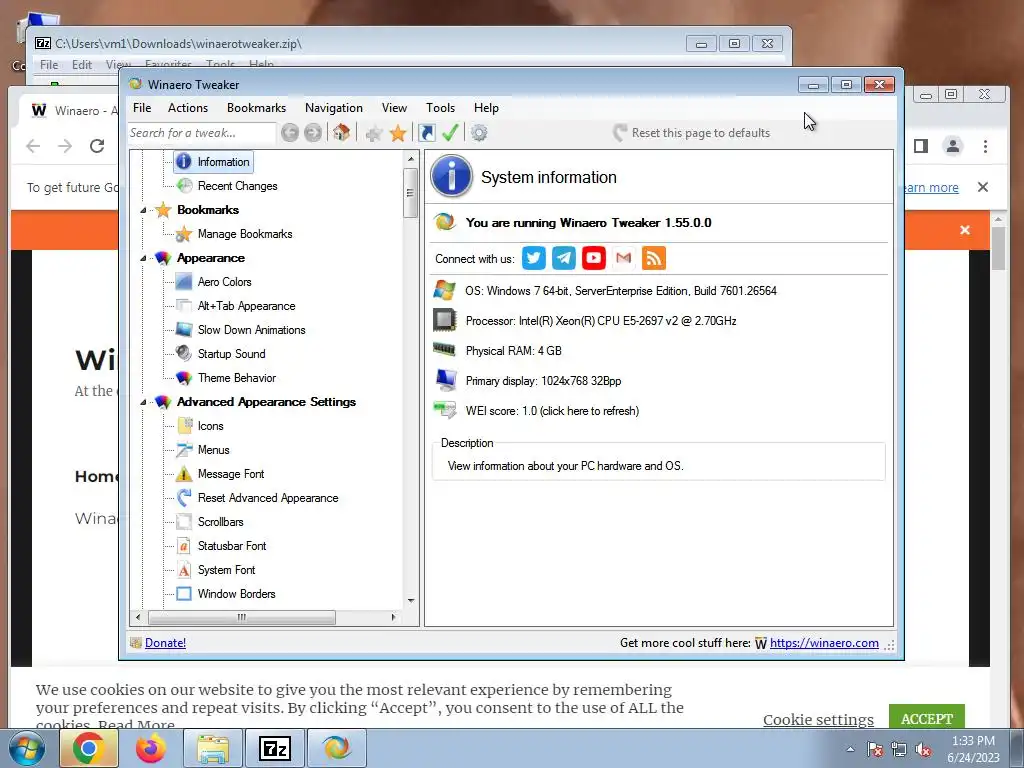Open the YouTube social icon
The width and height of the screenshot is (1024, 768).
594,258
